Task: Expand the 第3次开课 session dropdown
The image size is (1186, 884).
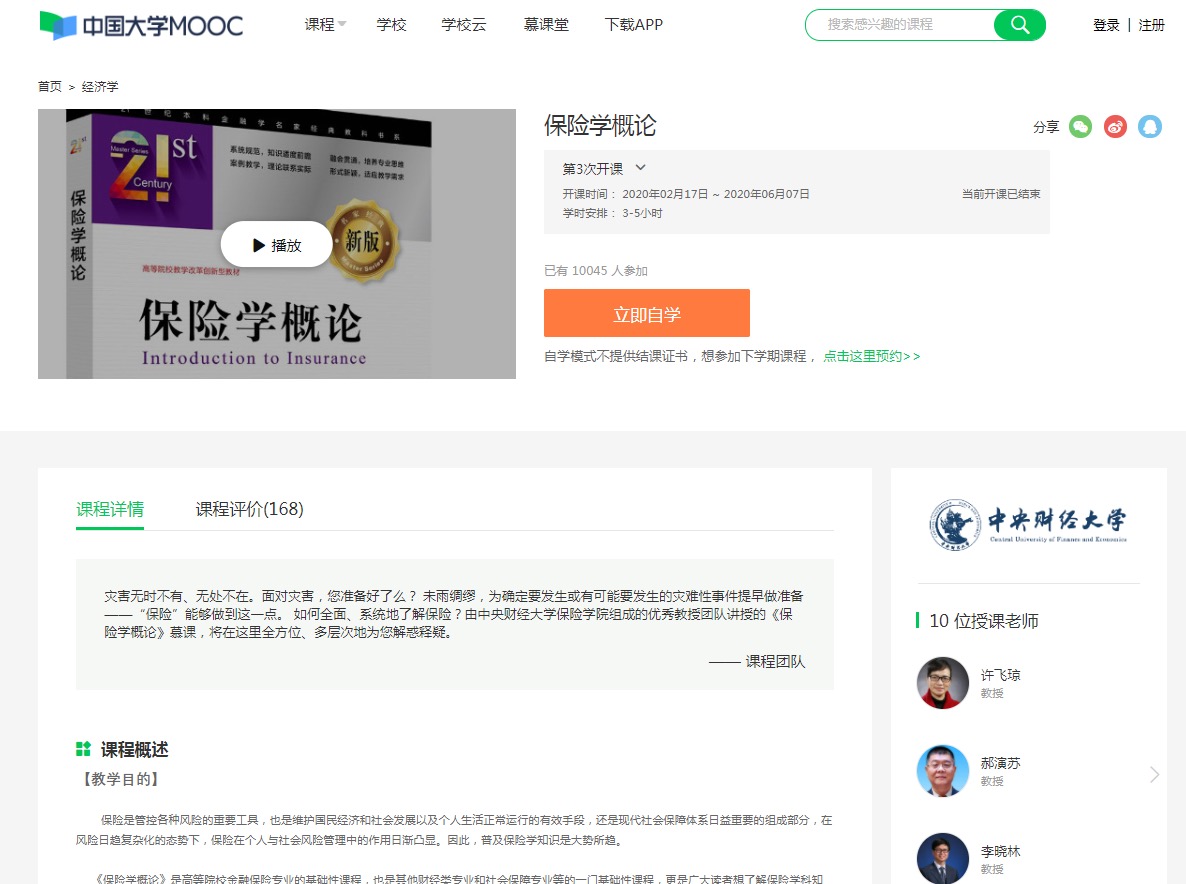Action: pos(604,168)
